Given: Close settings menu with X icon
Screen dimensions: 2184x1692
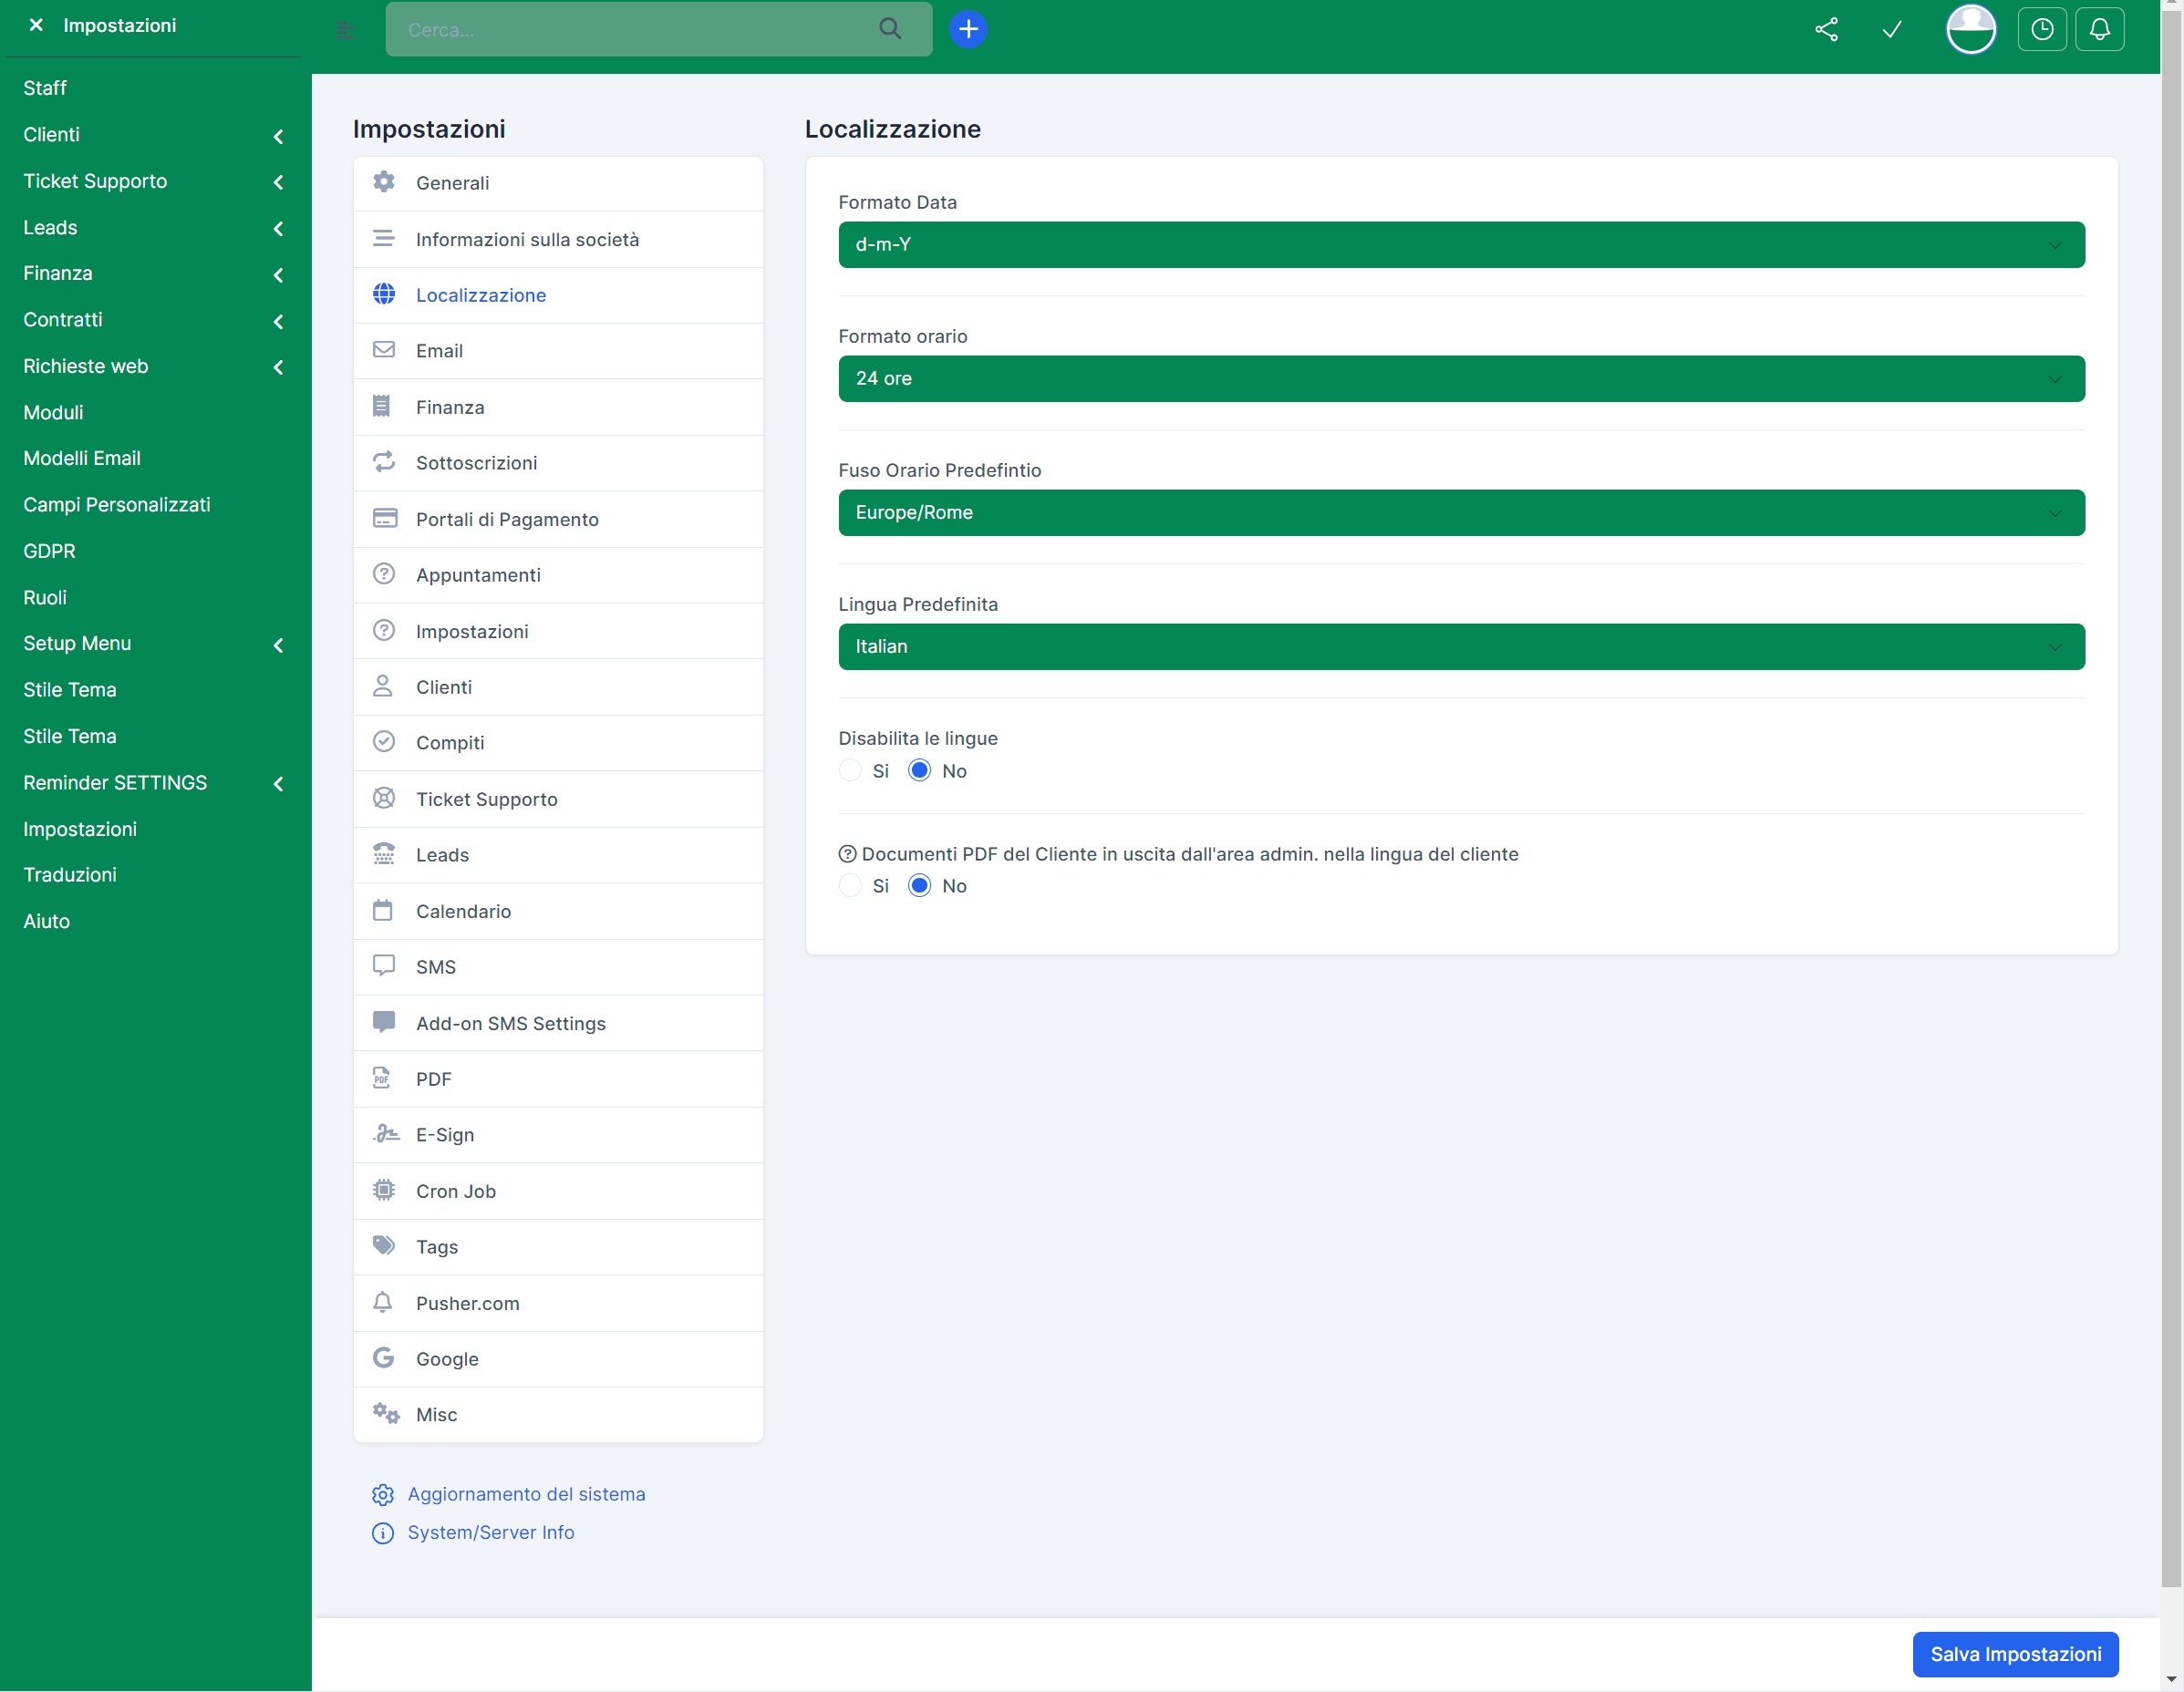Looking at the screenshot, I should pyautogui.click(x=36, y=25).
